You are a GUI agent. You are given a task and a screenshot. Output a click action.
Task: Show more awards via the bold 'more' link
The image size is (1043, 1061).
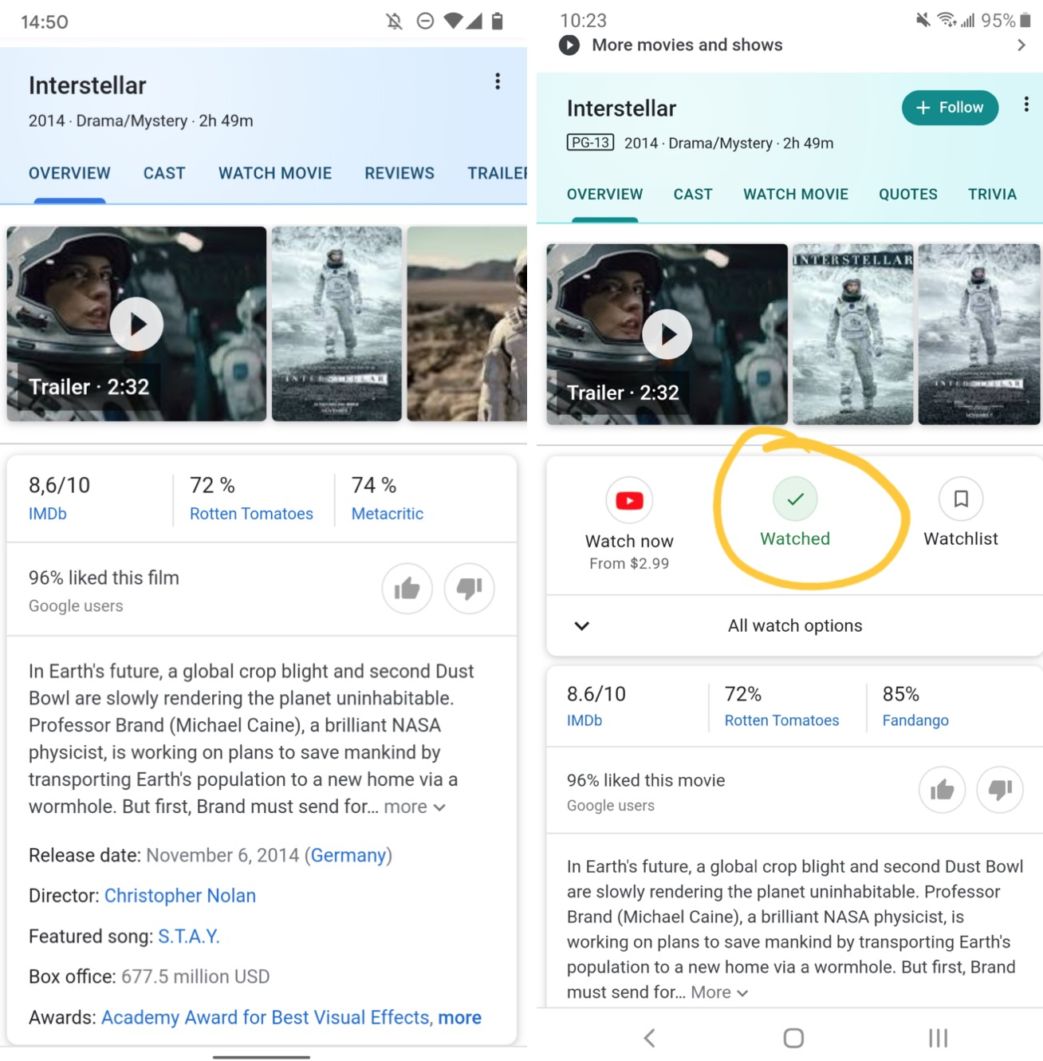460,1018
